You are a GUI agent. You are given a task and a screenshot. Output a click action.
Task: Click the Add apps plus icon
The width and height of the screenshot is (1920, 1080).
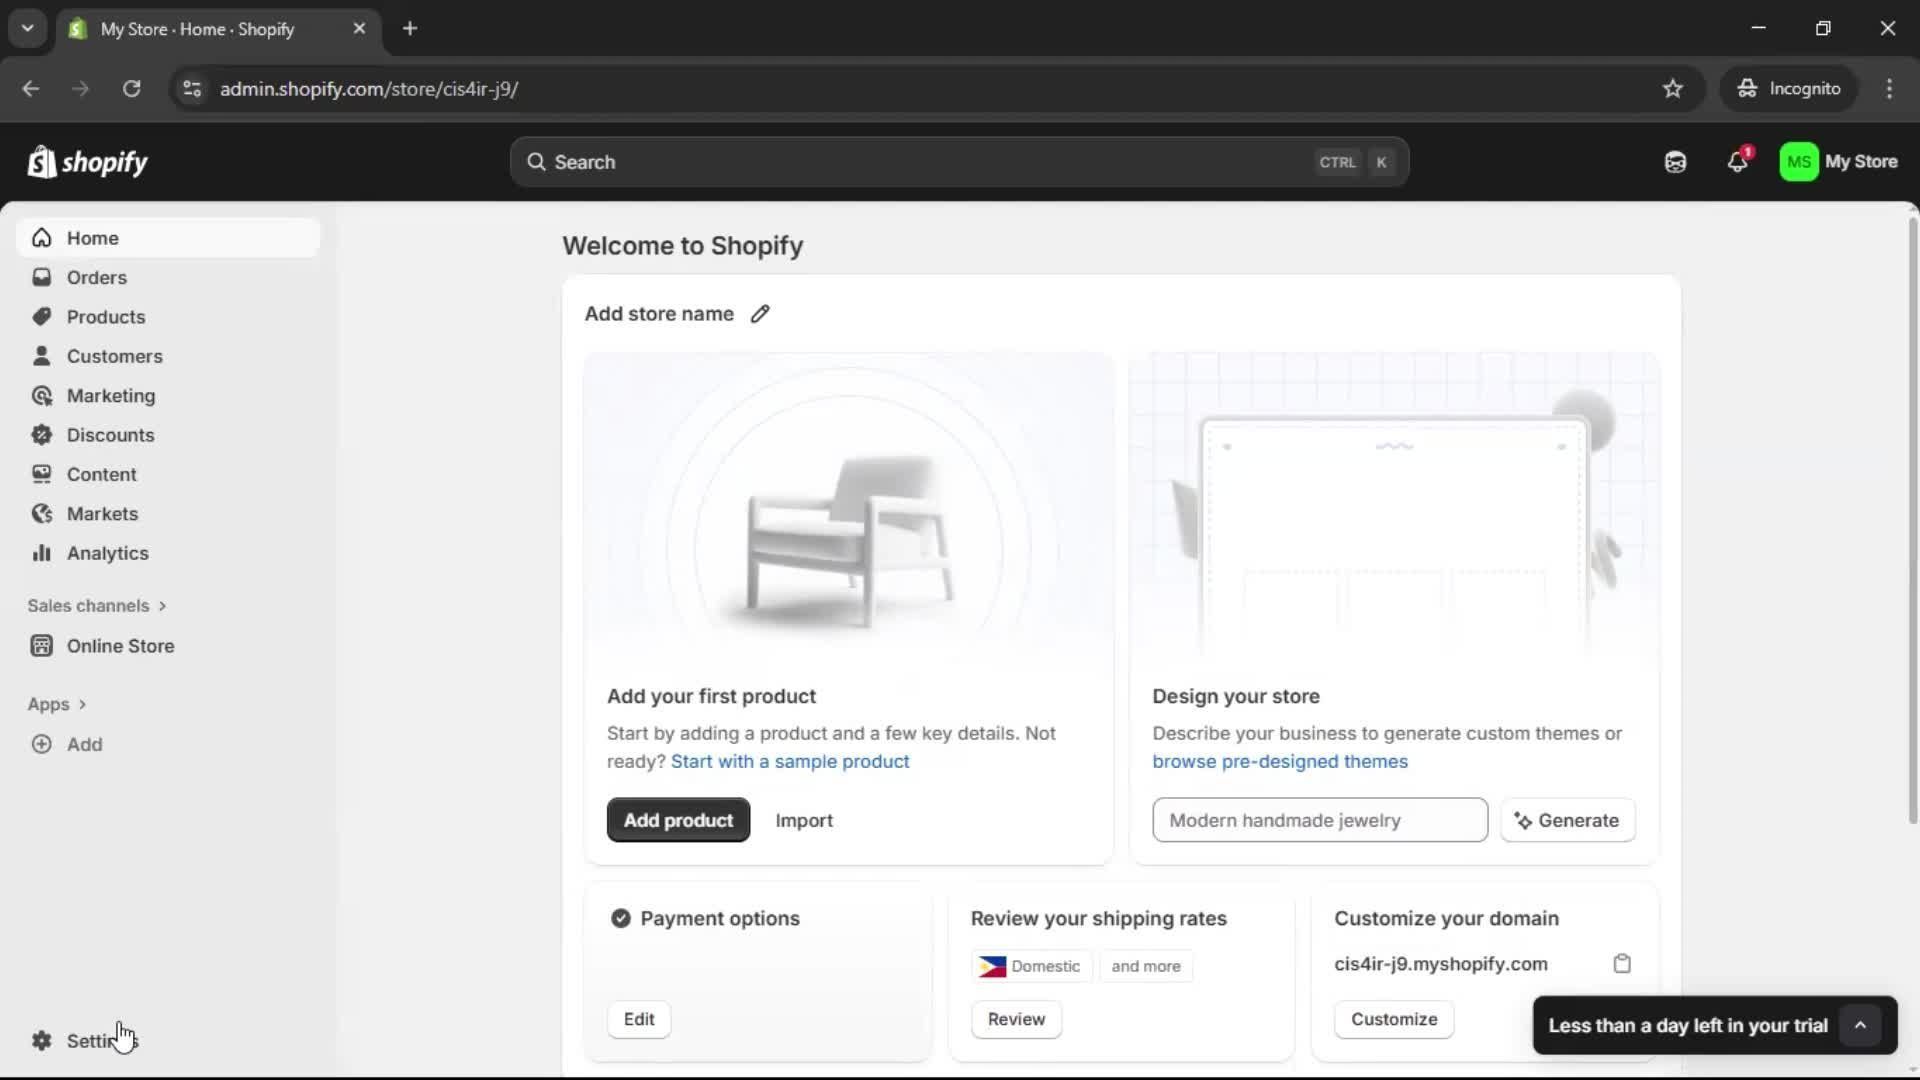41,744
